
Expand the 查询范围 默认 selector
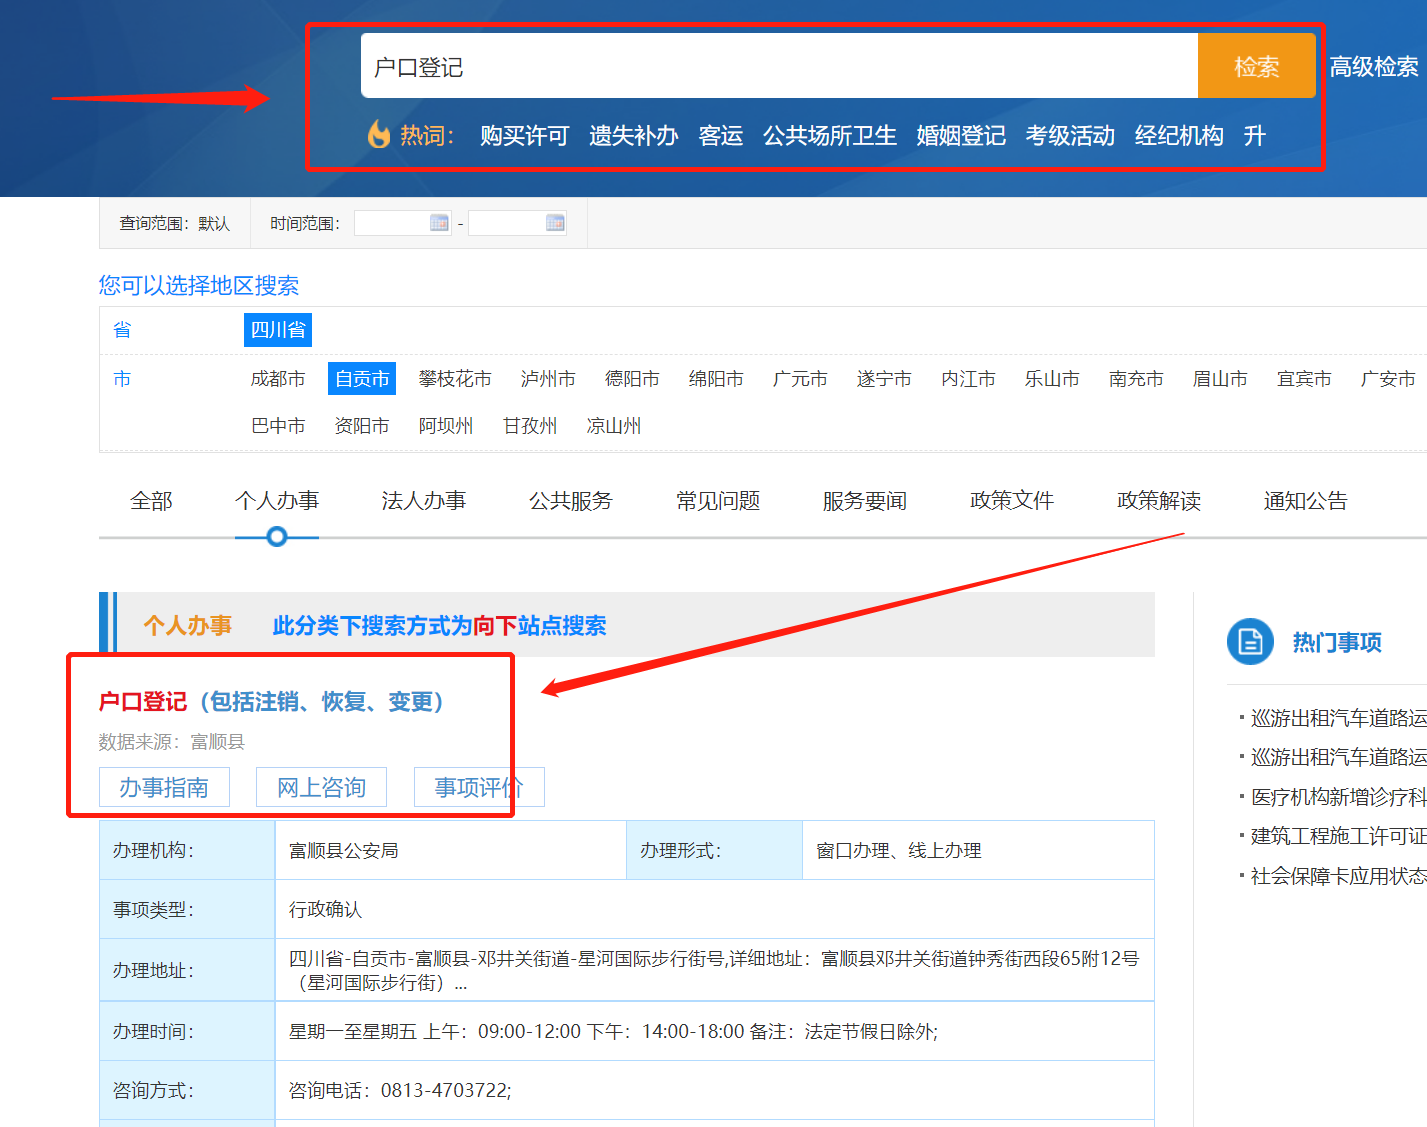[175, 223]
